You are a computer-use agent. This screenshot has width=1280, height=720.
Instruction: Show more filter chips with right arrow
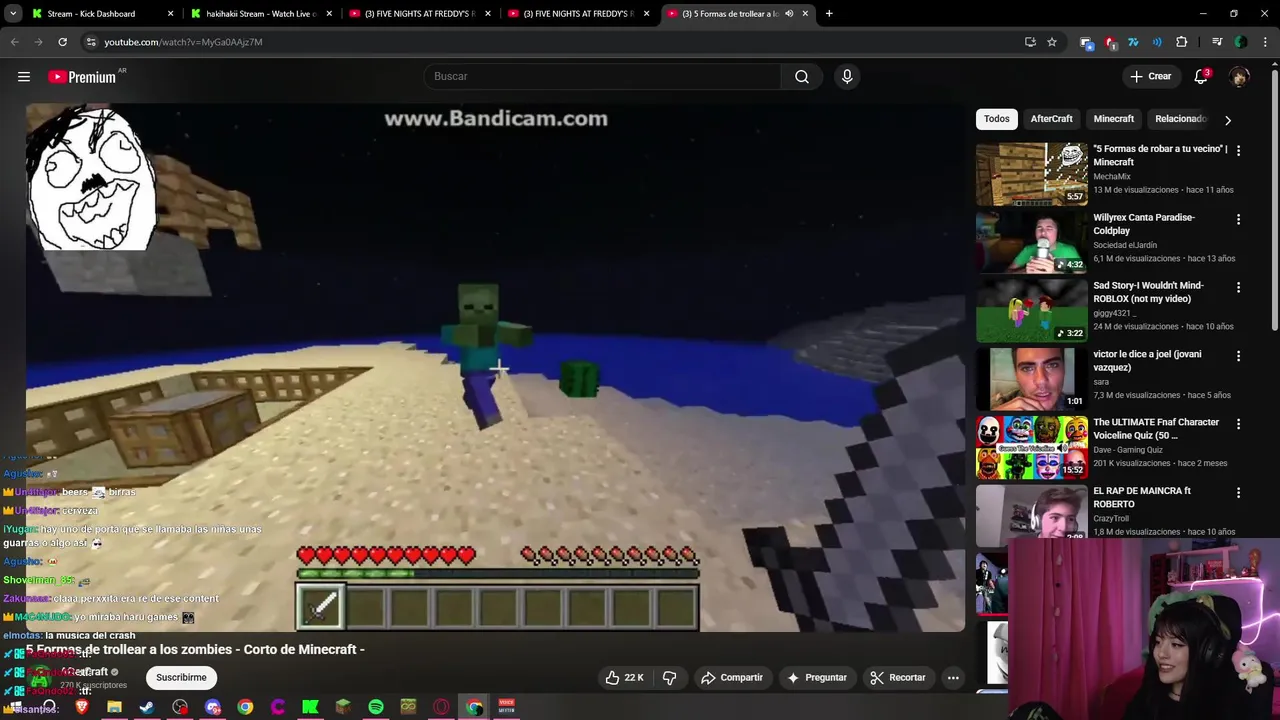[x=1228, y=120]
